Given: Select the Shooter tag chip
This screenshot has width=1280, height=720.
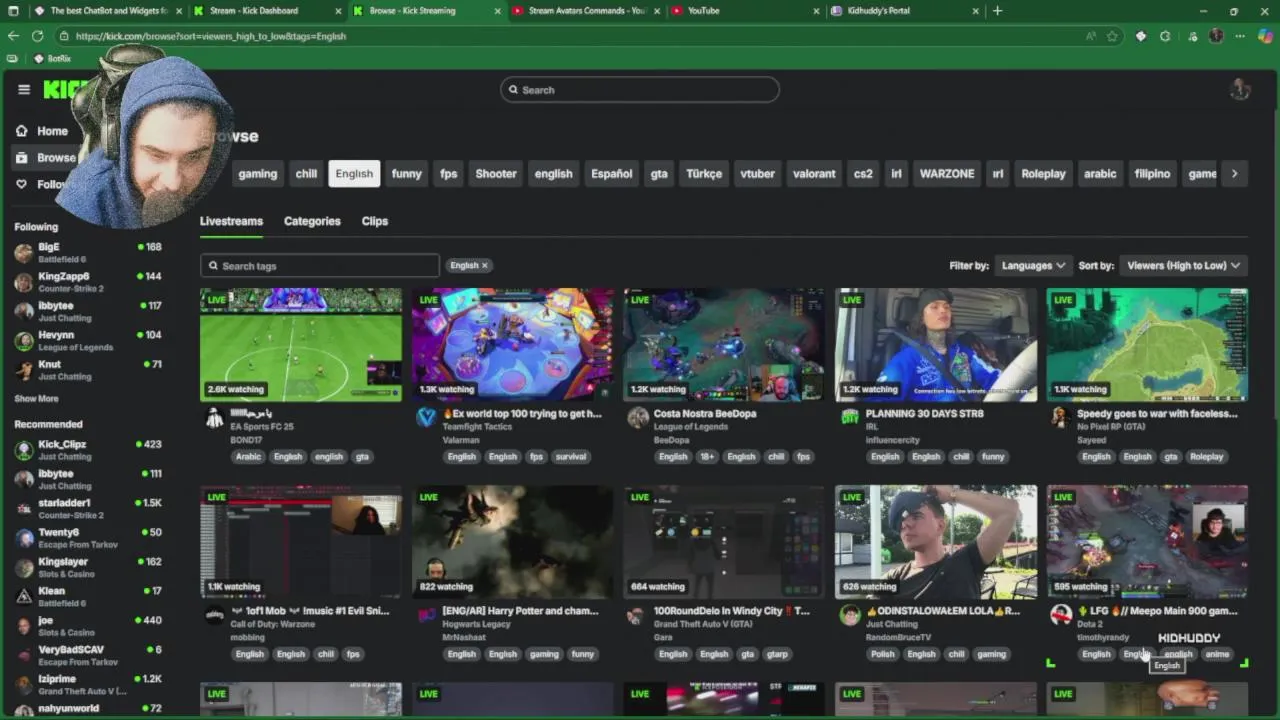Looking at the screenshot, I should point(496,173).
